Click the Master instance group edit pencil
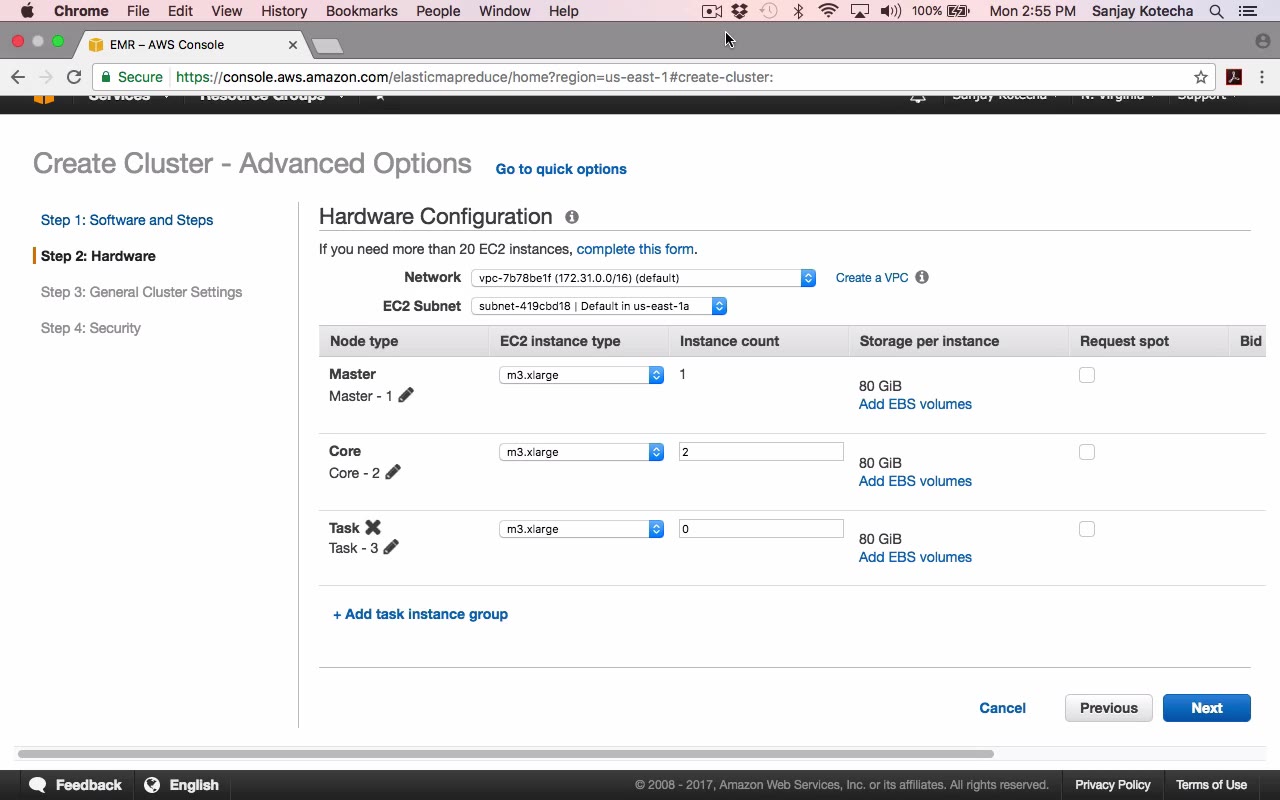 [x=406, y=395]
